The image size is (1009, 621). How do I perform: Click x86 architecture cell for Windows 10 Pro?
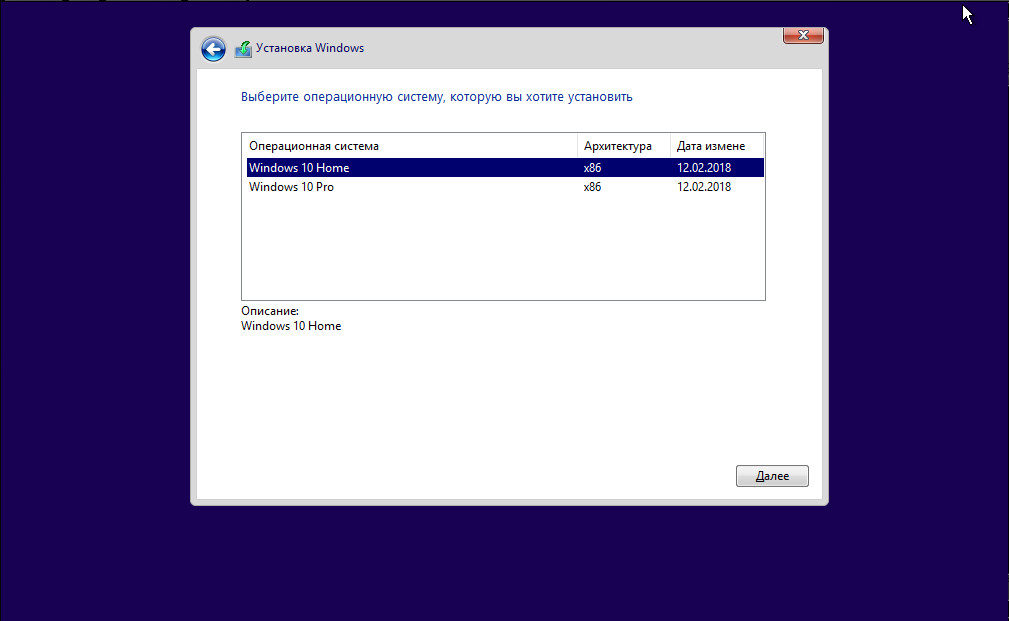coord(592,187)
